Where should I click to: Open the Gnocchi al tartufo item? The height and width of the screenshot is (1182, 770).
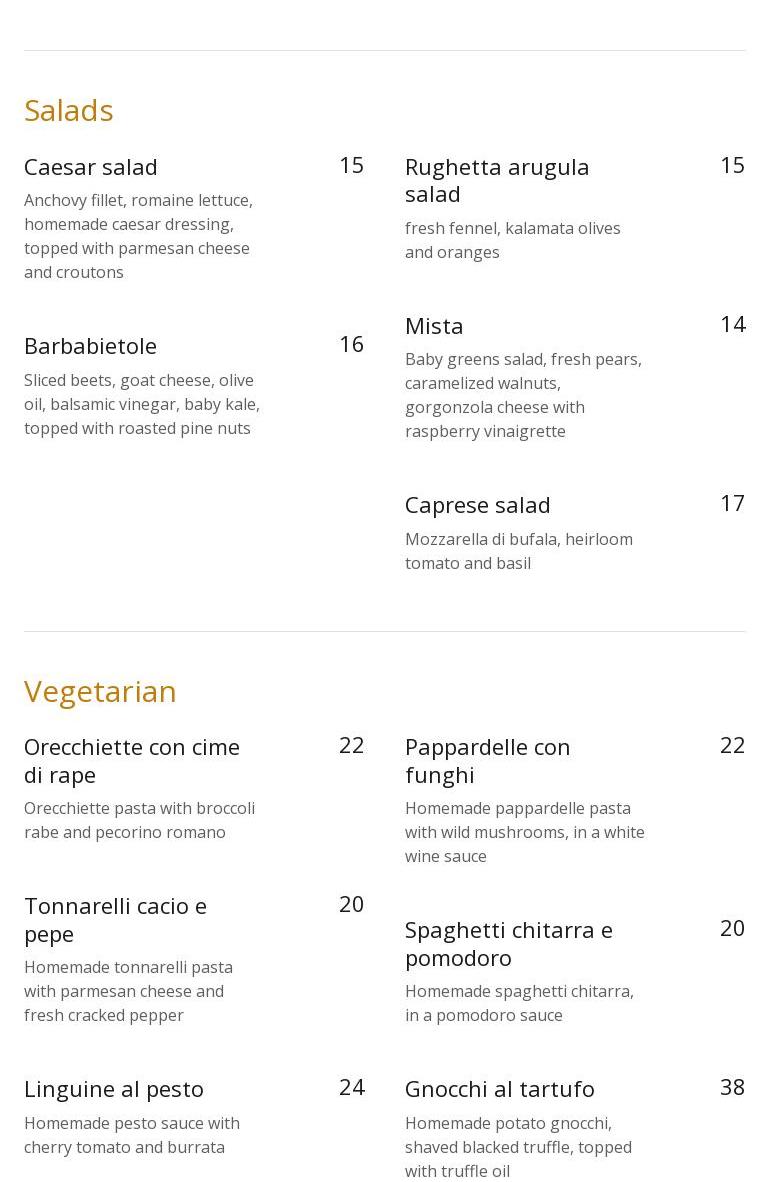[499, 1089]
